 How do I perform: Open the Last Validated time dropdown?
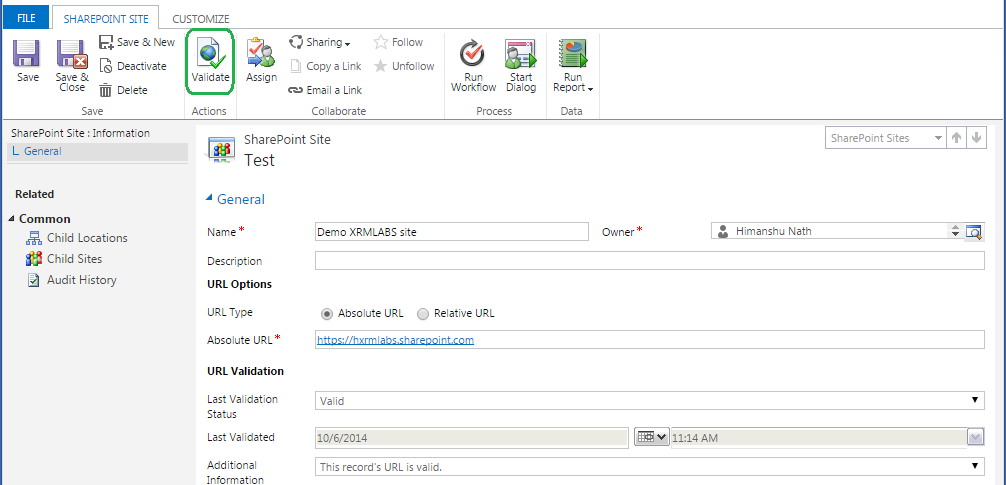coord(975,438)
